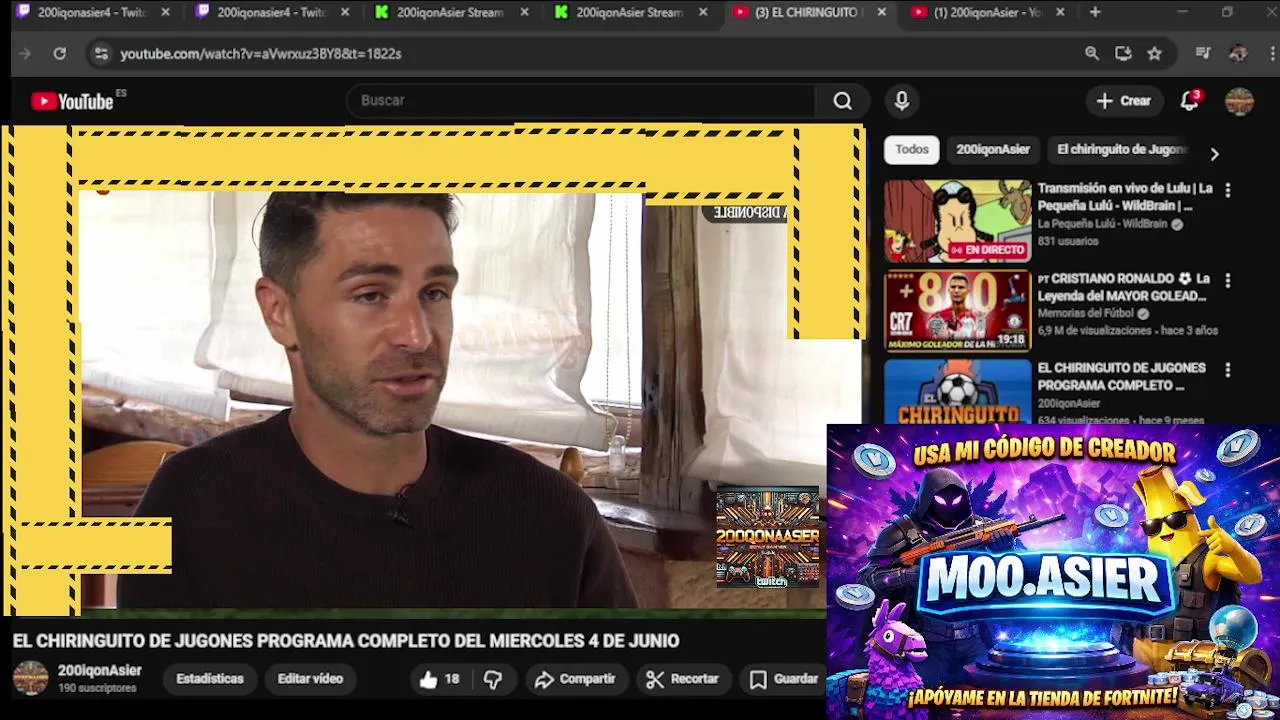Open the notifications bell
The width and height of the screenshot is (1280, 720).
click(1189, 101)
